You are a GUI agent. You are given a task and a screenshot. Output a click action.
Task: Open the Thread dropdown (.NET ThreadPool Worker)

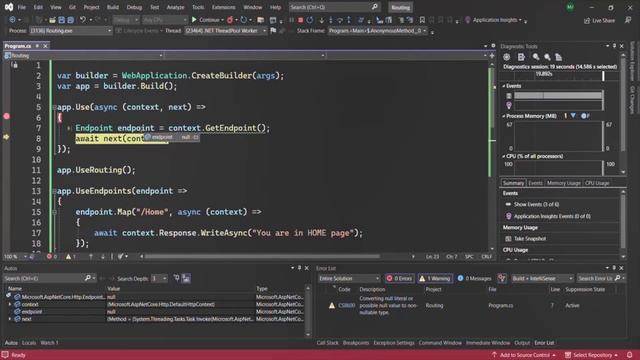pos(225,31)
